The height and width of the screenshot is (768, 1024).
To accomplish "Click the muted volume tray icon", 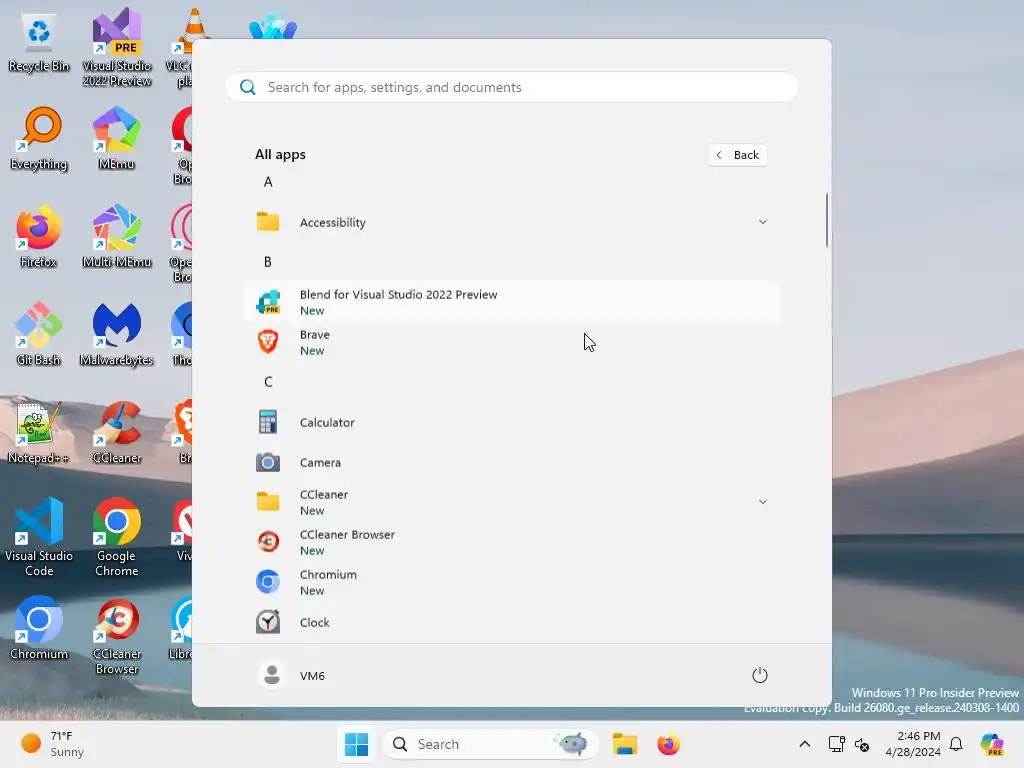I will pyautogui.click(x=862, y=744).
